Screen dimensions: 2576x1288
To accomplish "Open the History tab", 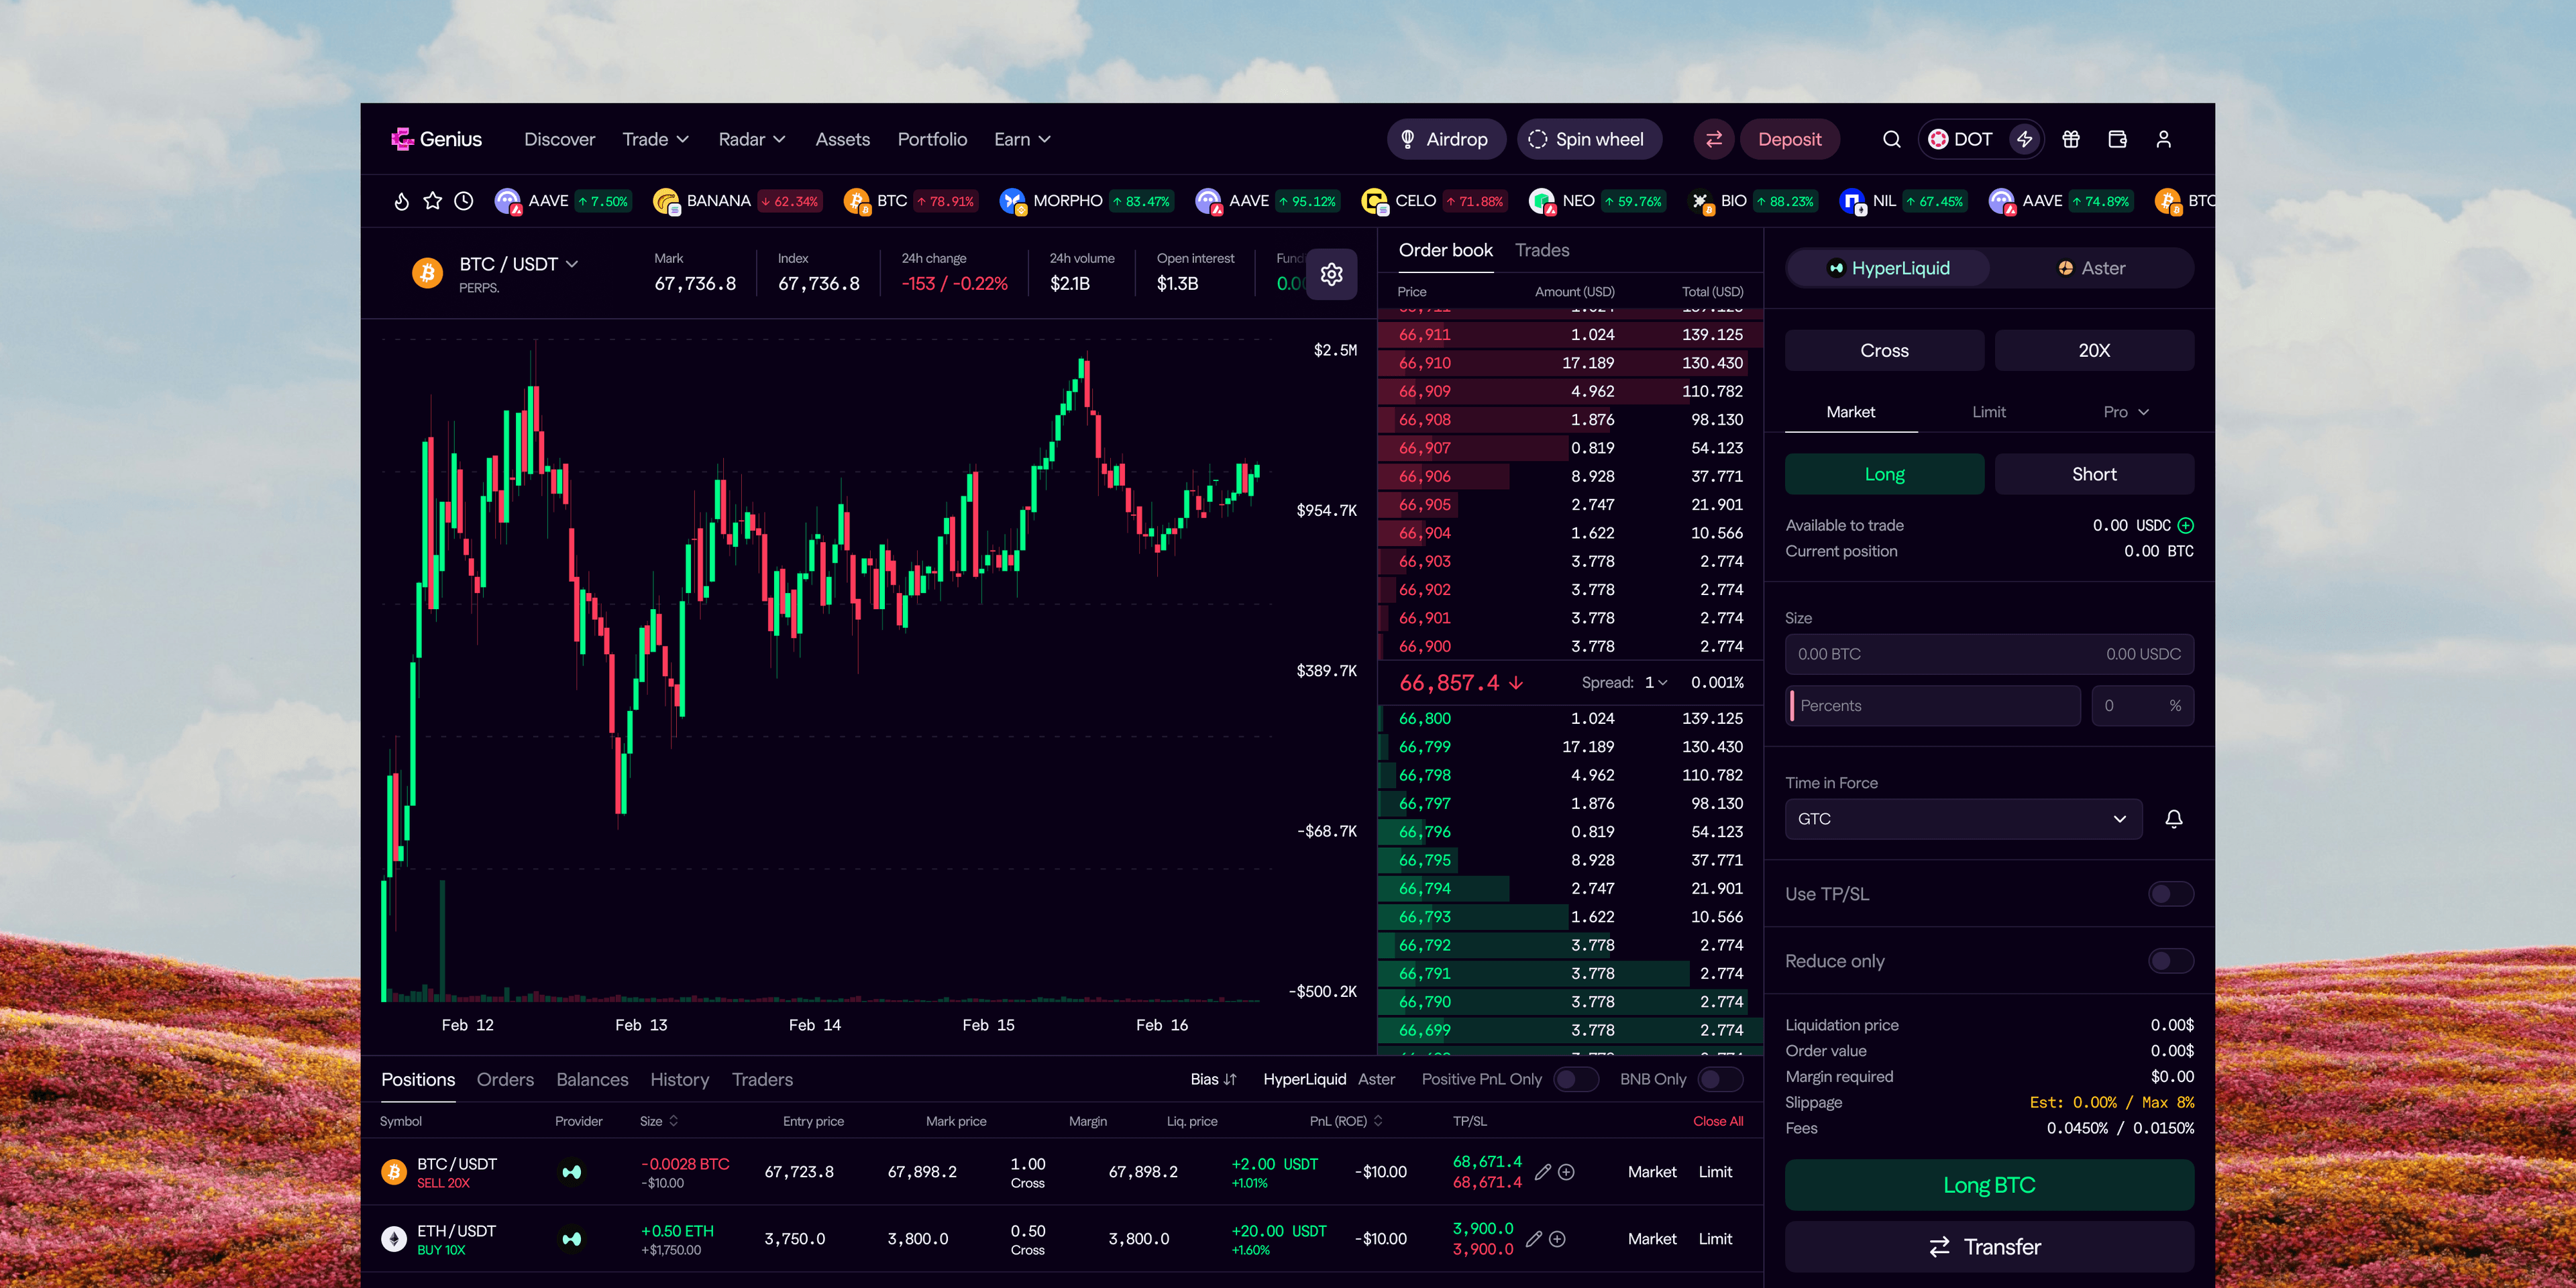I will point(679,1079).
